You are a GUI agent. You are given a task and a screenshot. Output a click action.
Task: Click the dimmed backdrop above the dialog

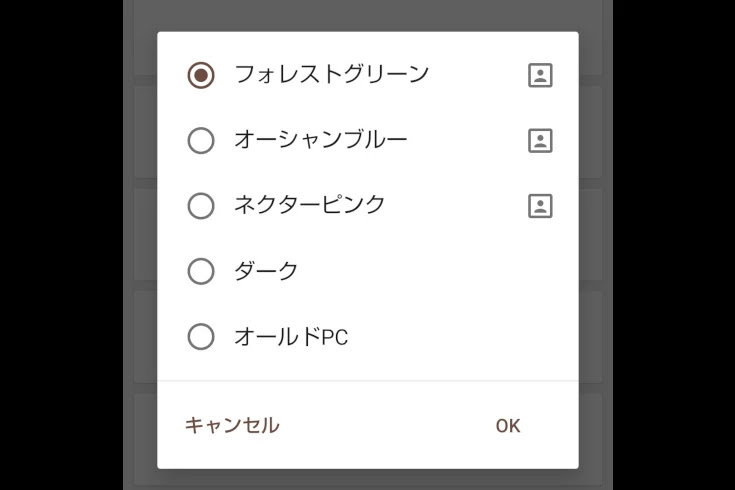click(x=368, y=15)
